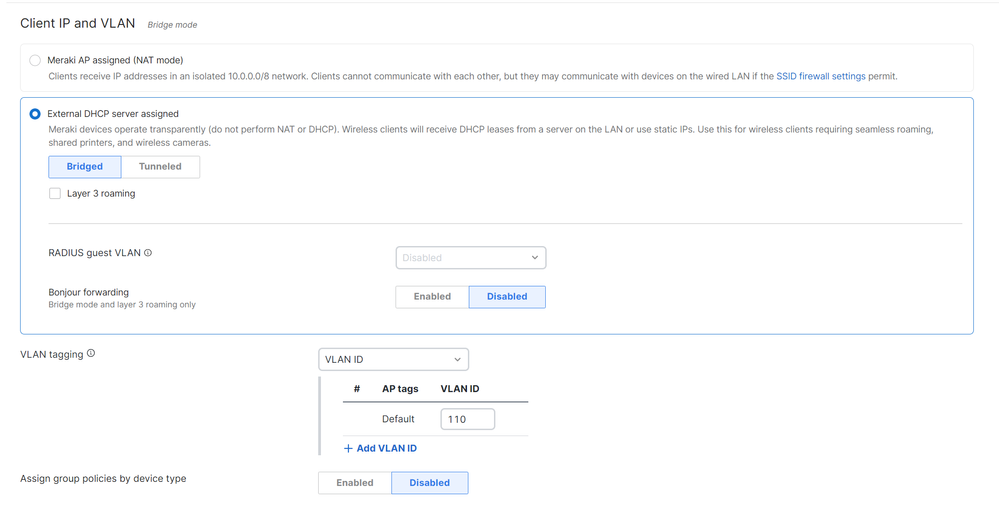This screenshot has height=520, width=999.
Task: Click the # column header
Action: pyautogui.click(x=357, y=389)
